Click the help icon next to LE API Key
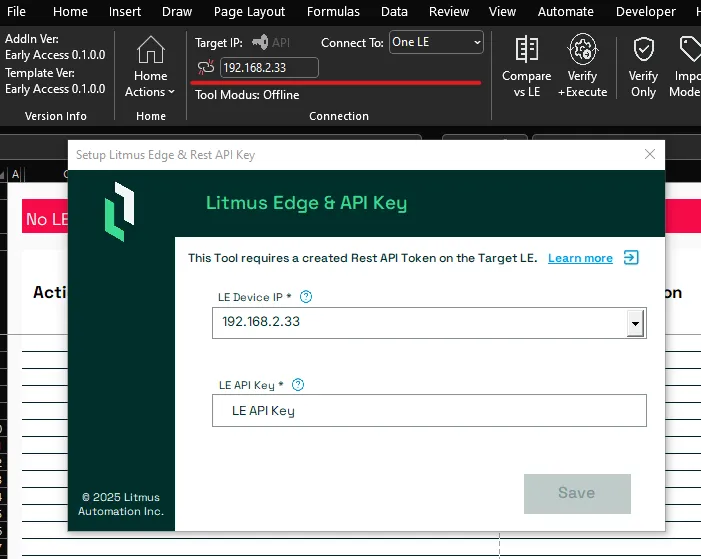This screenshot has height=559, width=701. click(x=298, y=385)
